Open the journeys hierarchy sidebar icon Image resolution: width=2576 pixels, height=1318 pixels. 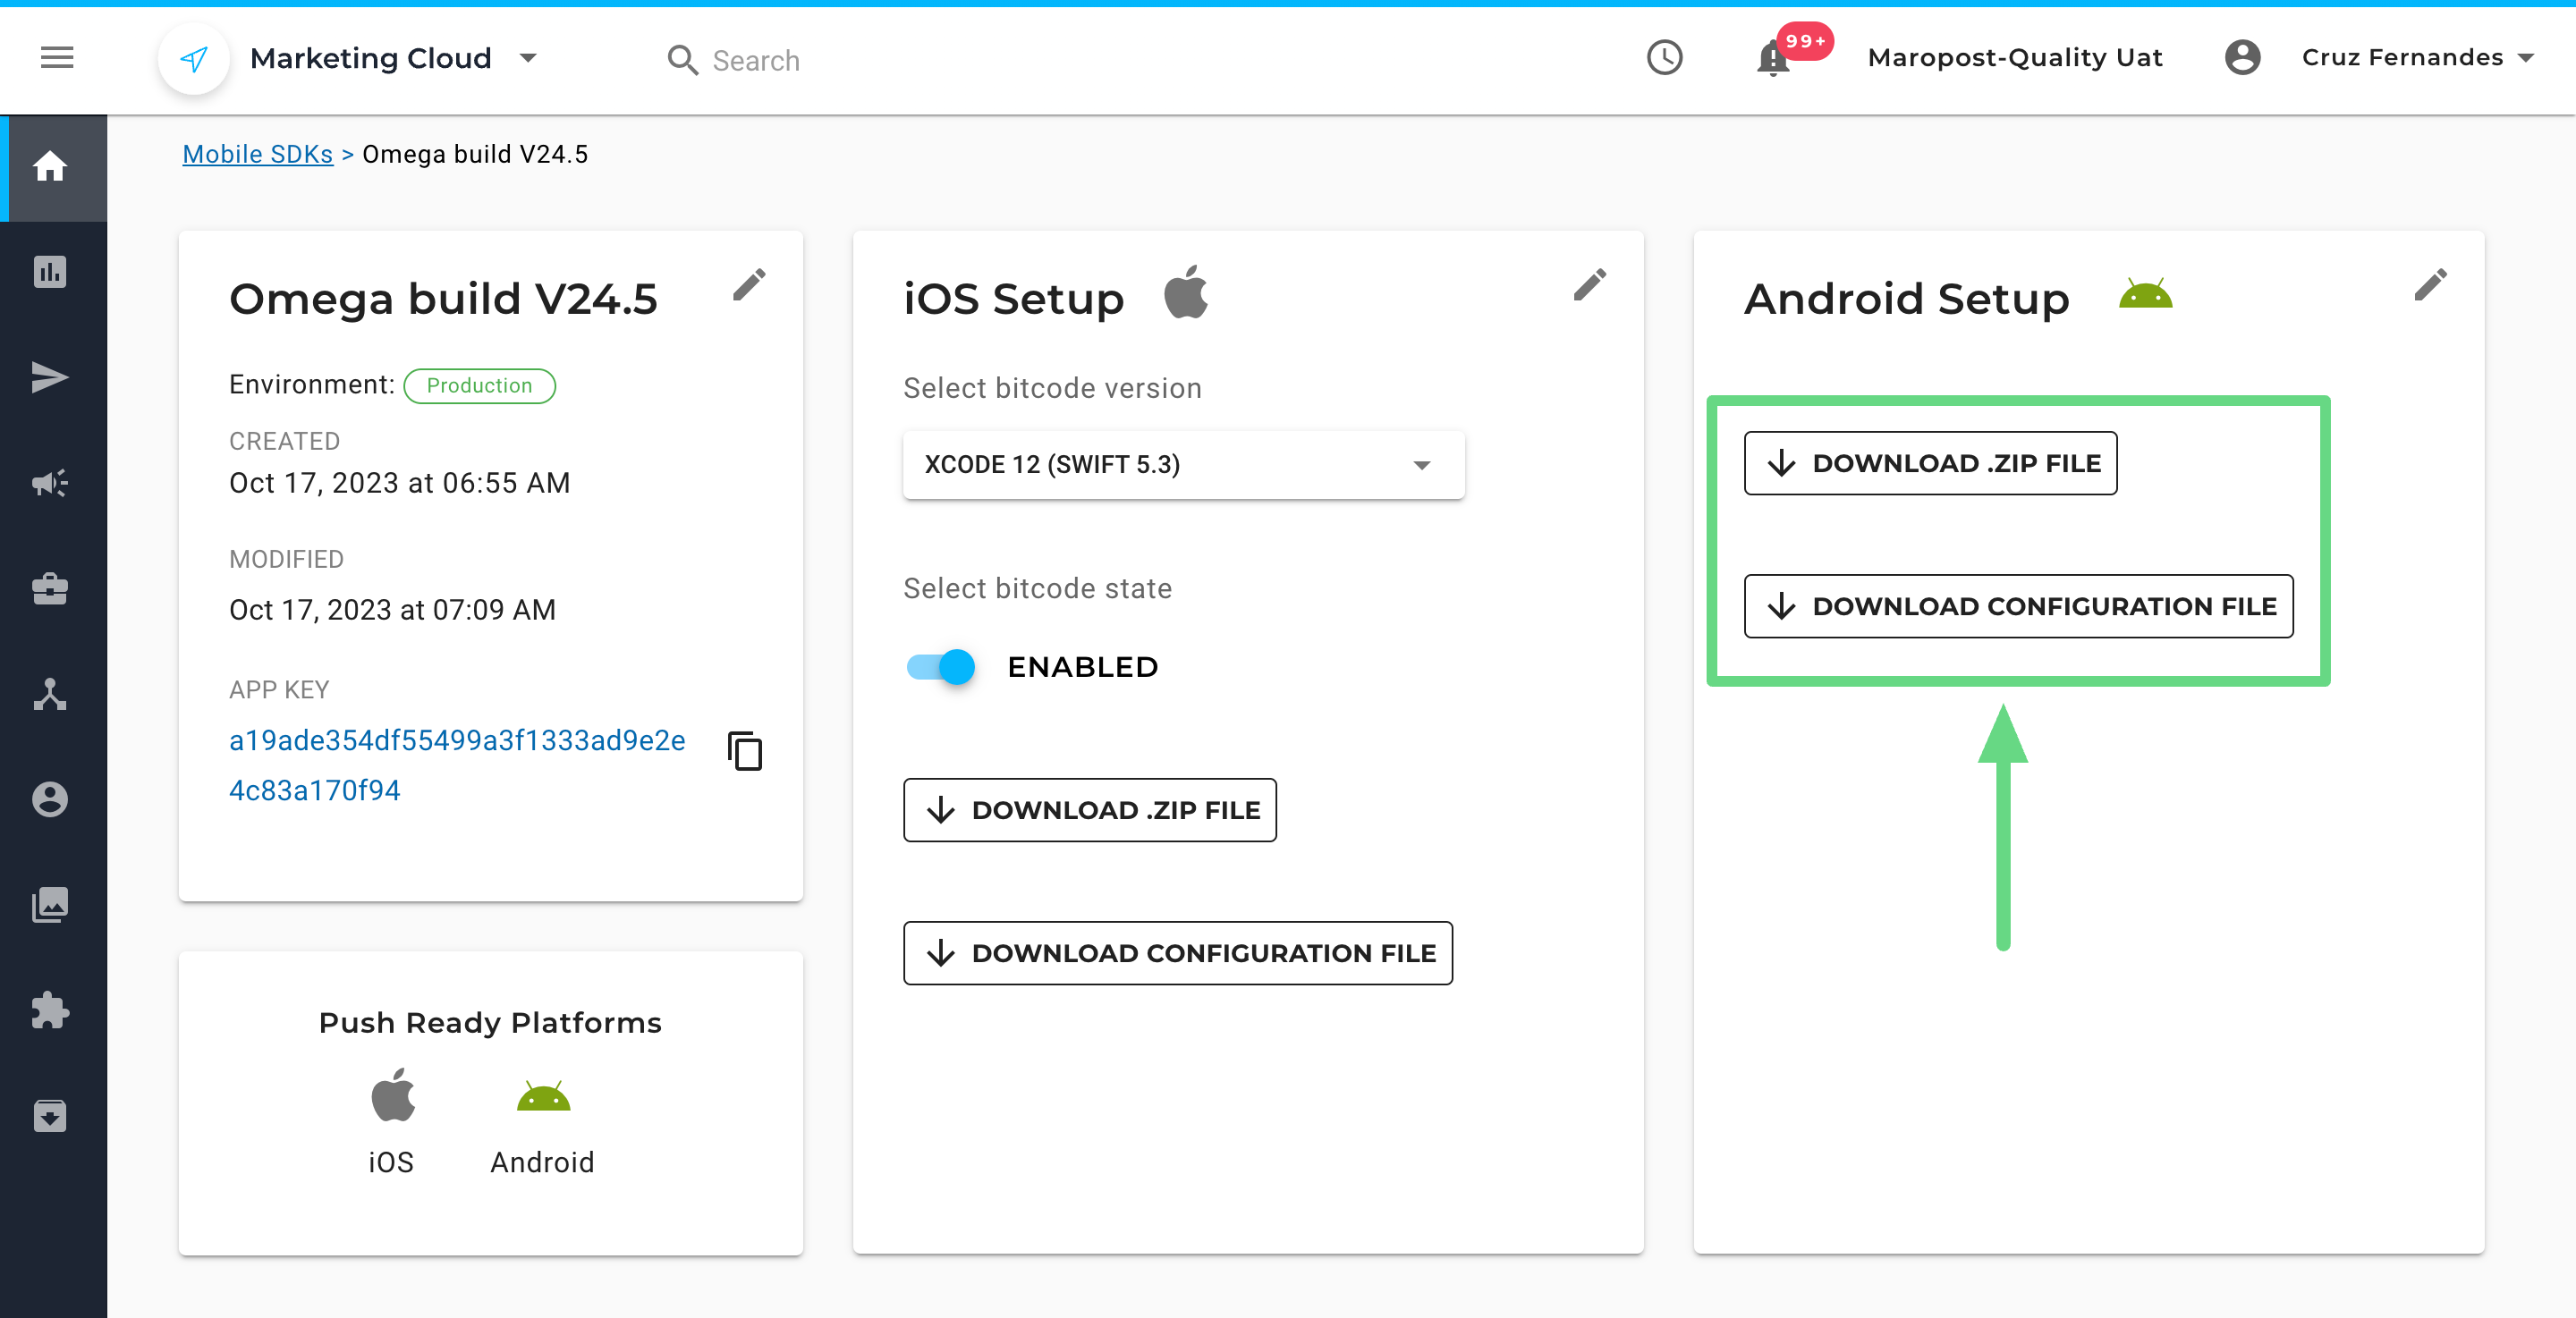pyautogui.click(x=50, y=694)
